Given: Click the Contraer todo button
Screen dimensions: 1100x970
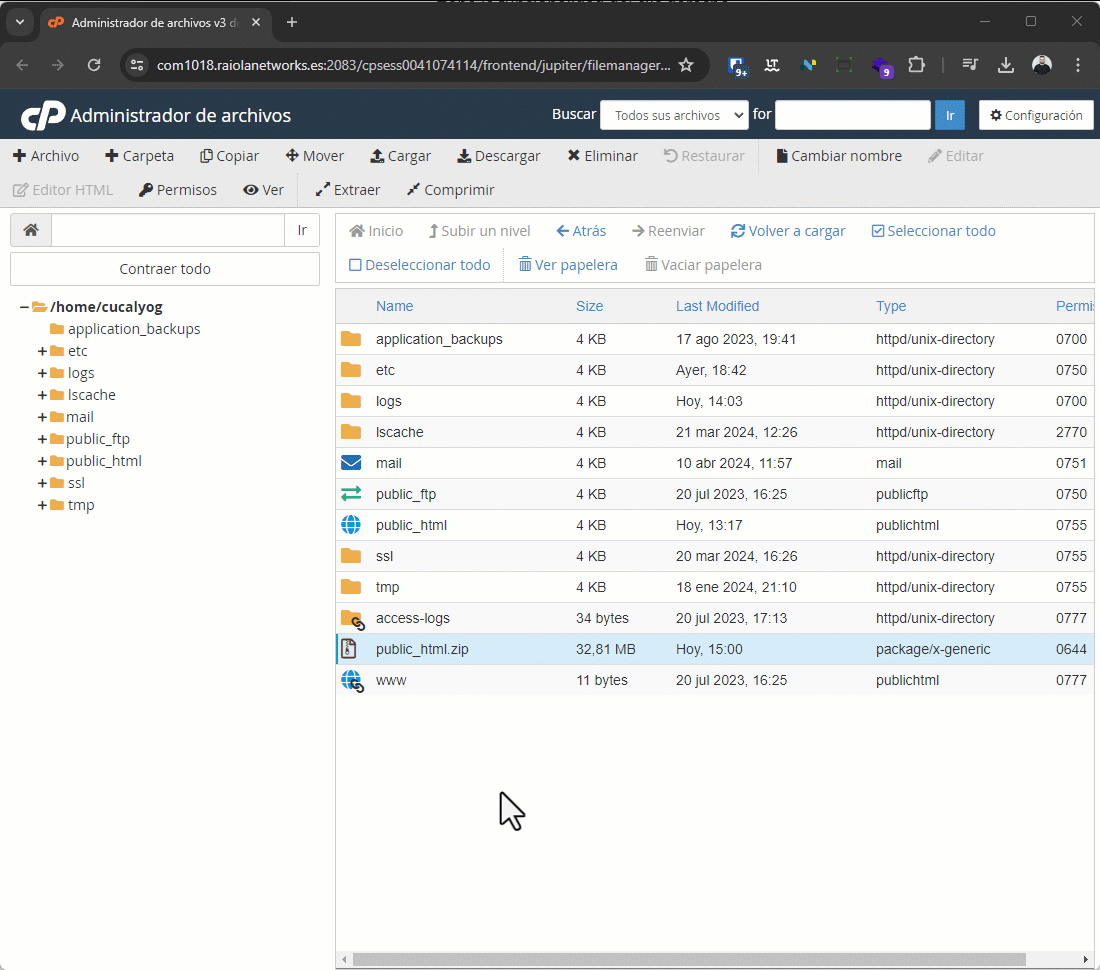Looking at the screenshot, I should [164, 268].
